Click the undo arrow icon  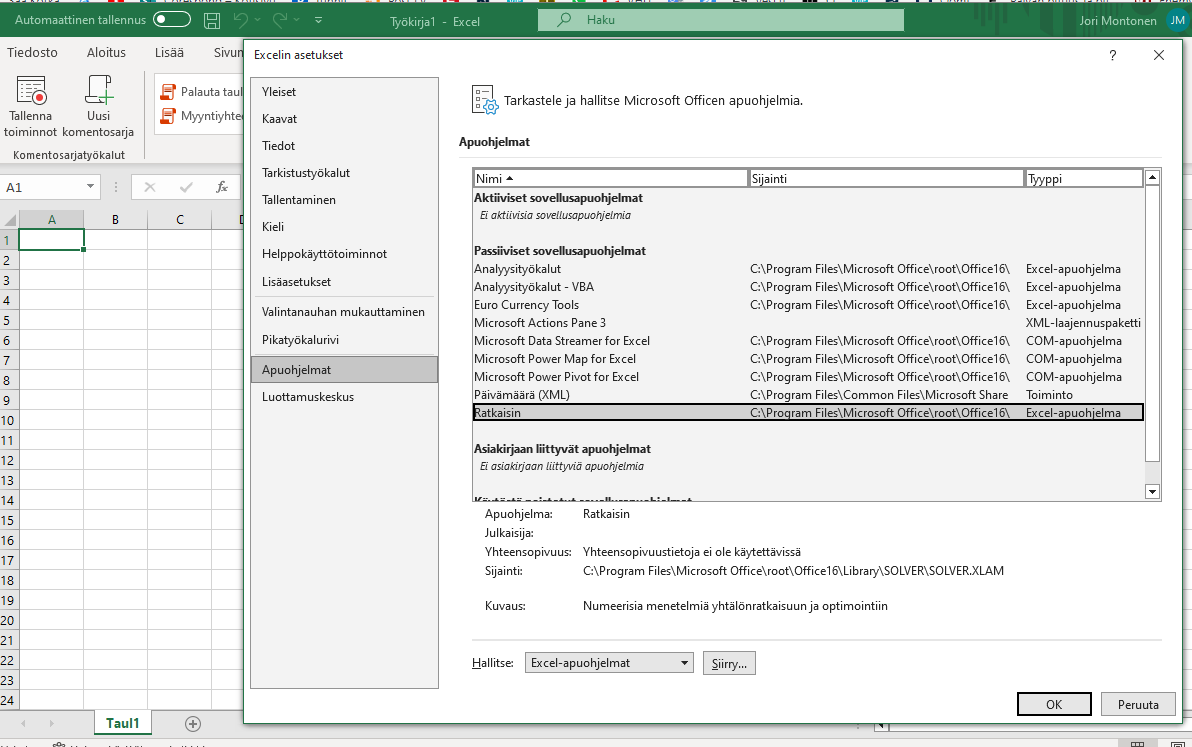pos(240,20)
